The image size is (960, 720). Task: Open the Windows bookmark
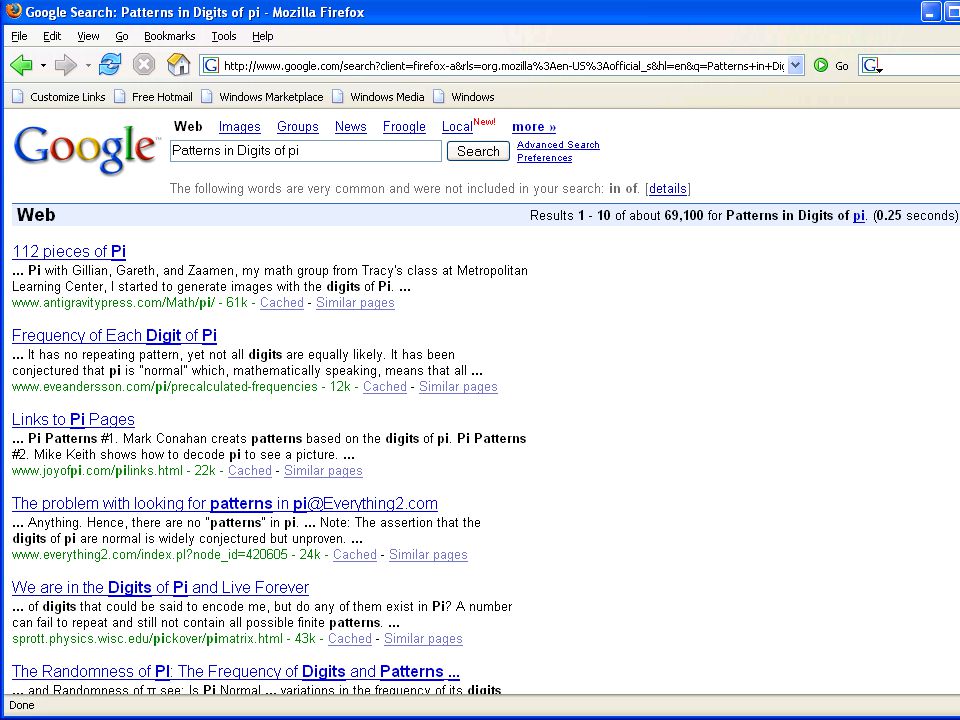click(x=464, y=97)
